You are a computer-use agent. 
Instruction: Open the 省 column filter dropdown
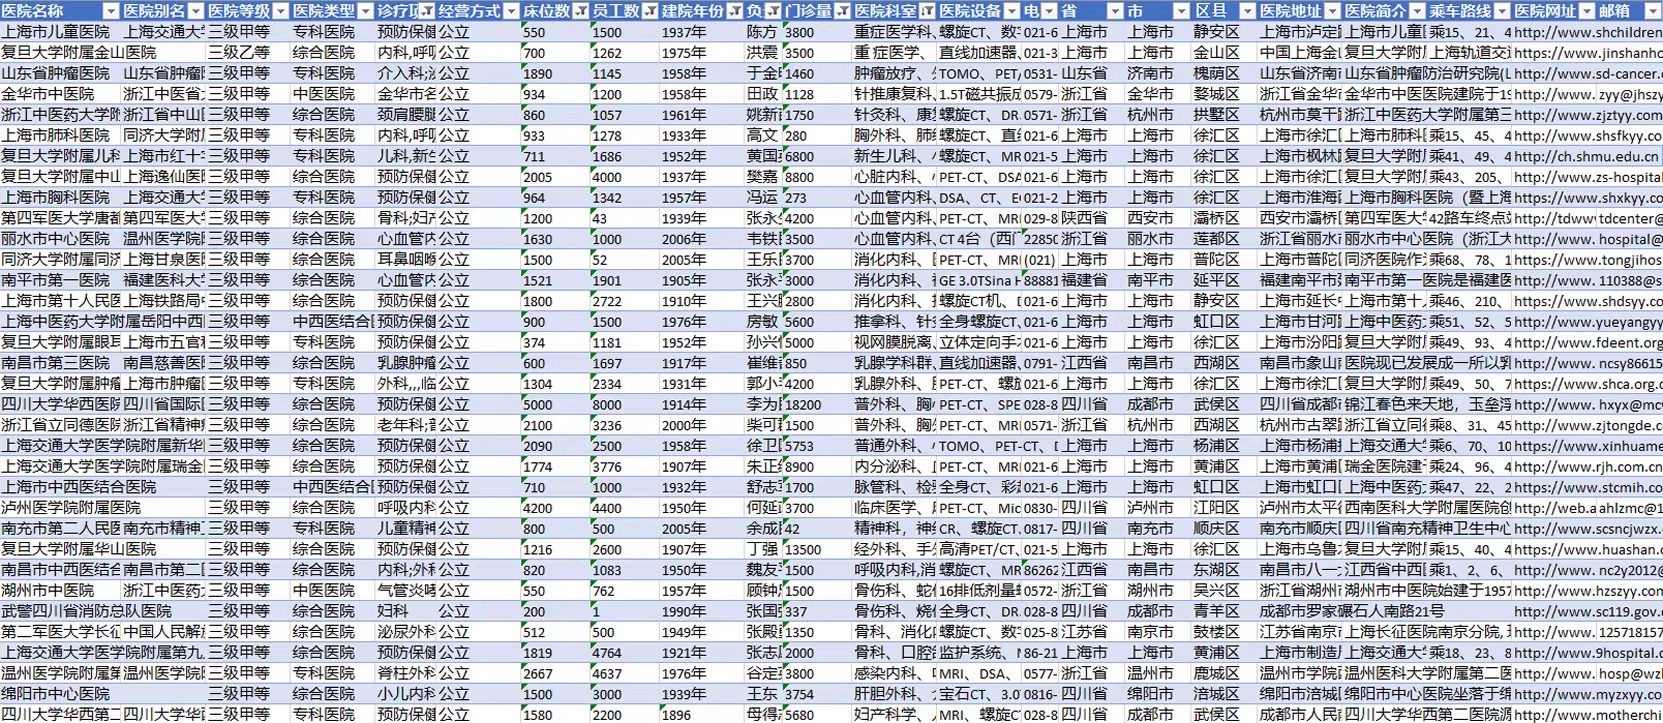pos(1116,11)
